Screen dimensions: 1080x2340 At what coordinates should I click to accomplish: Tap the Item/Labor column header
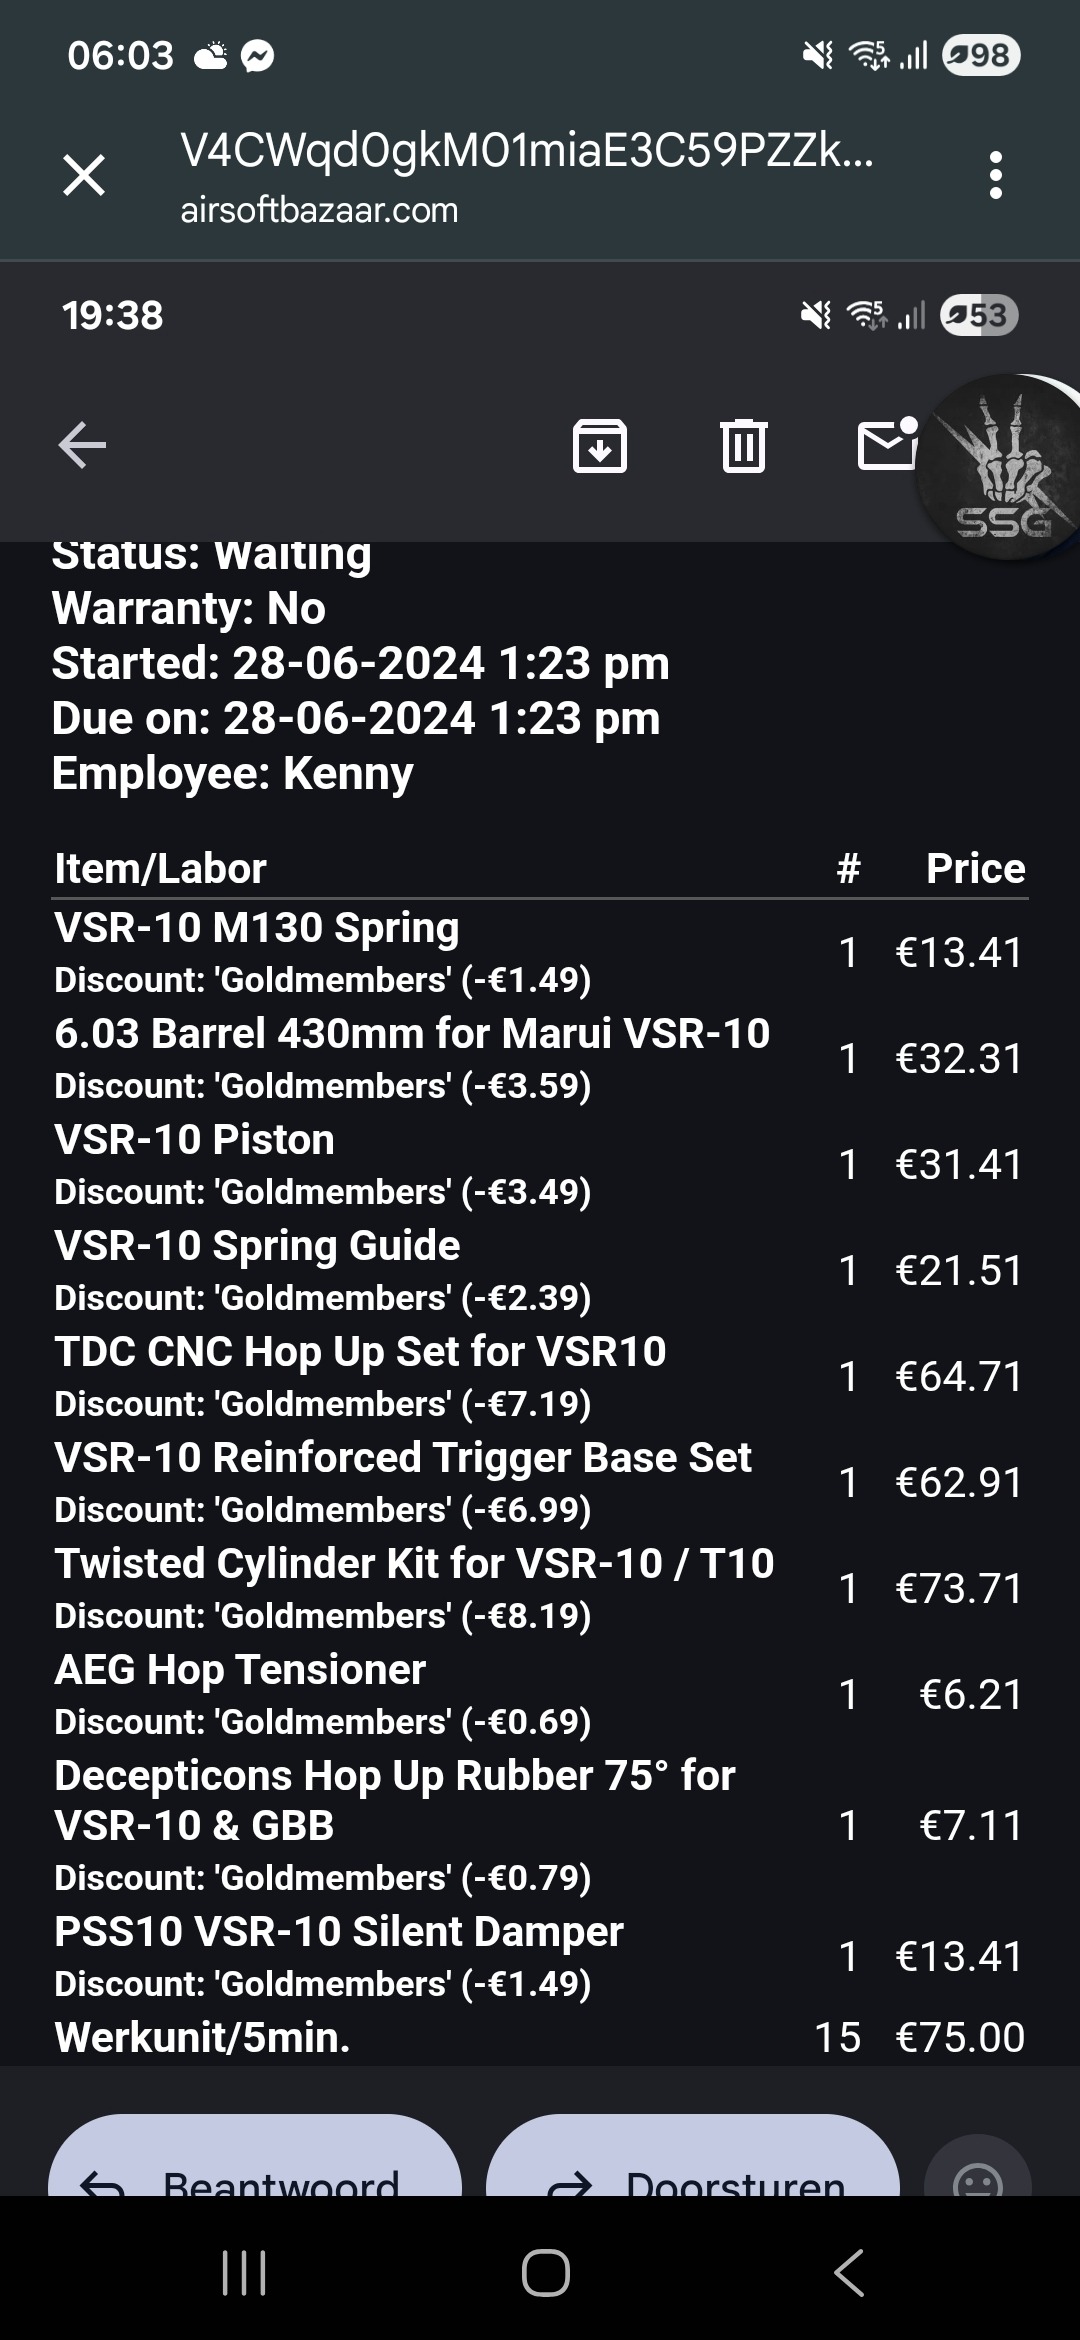160,869
